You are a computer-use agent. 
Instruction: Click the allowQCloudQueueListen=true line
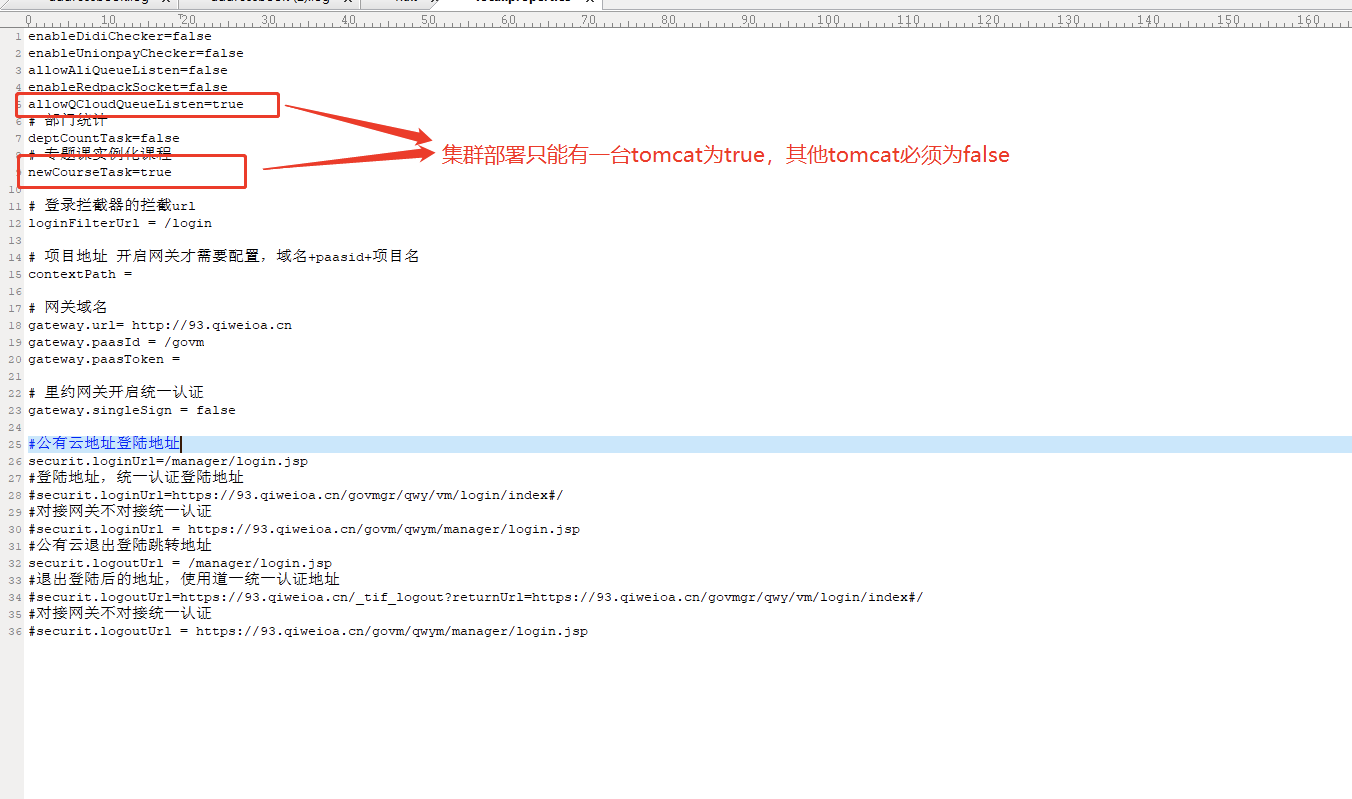click(135, 104)
